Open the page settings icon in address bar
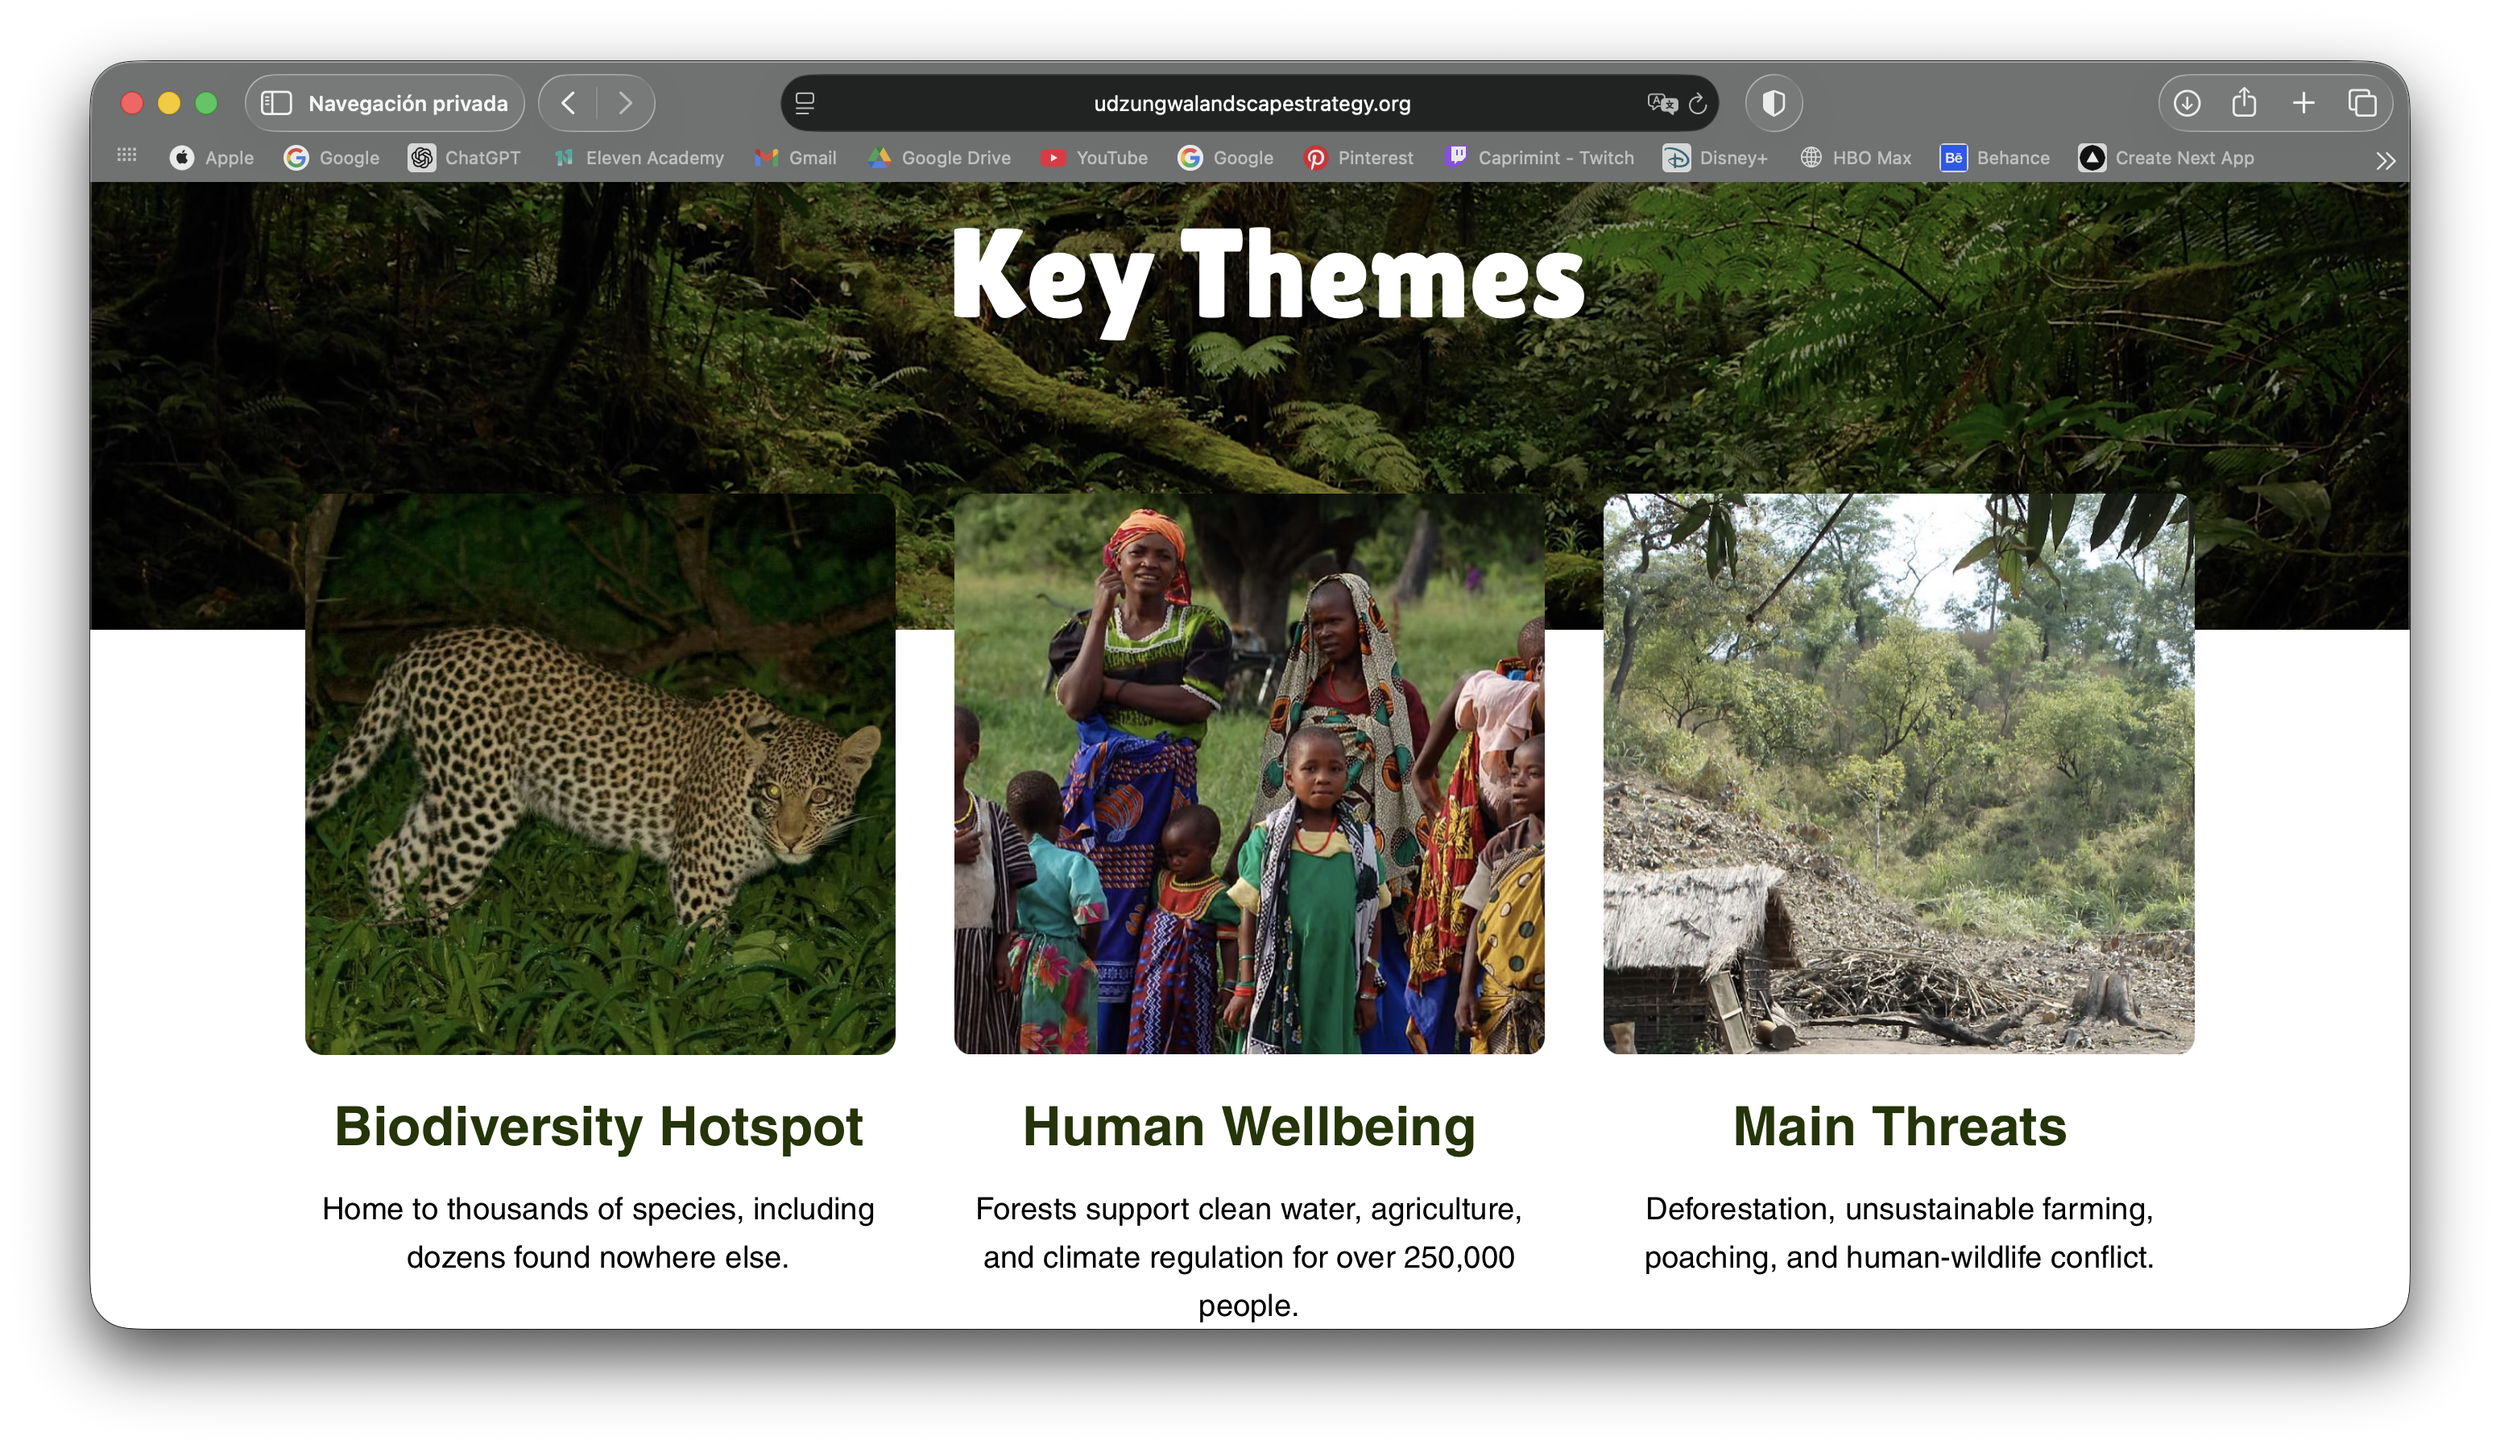Image resolution: width=2500 pixels, height=1448 pixels. click(805, 103)
